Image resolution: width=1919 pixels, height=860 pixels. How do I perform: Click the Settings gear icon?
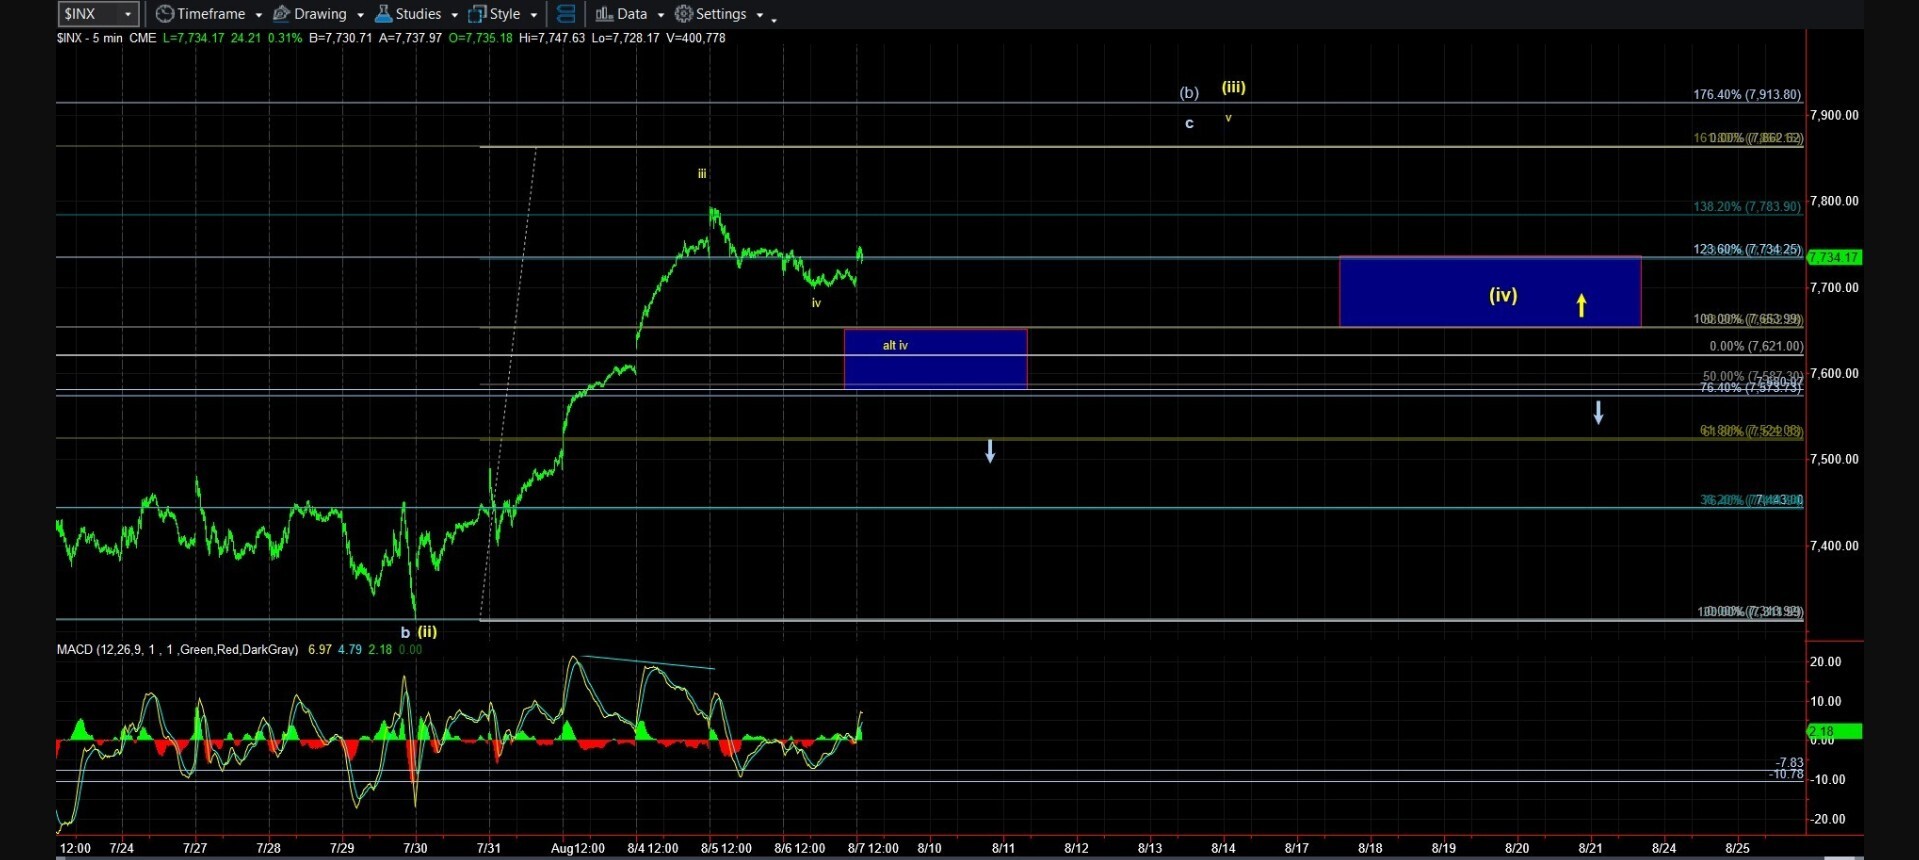(x=684, y=14)
